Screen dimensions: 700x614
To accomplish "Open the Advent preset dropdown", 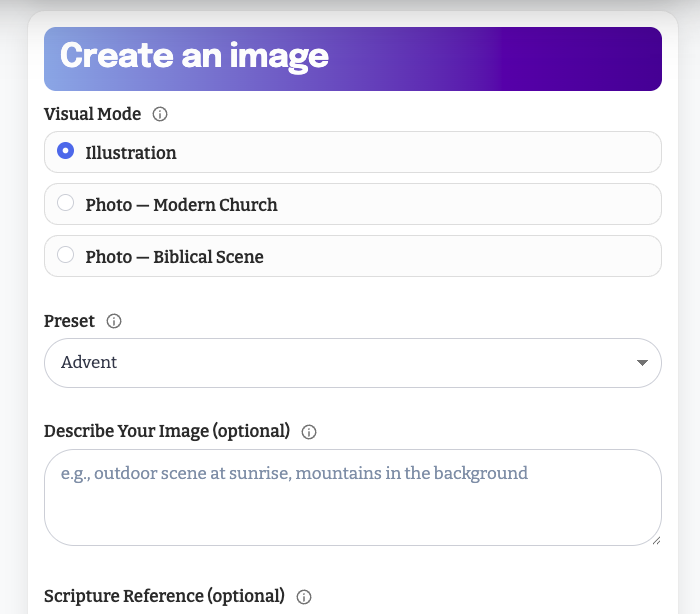I will pos(352,362).
